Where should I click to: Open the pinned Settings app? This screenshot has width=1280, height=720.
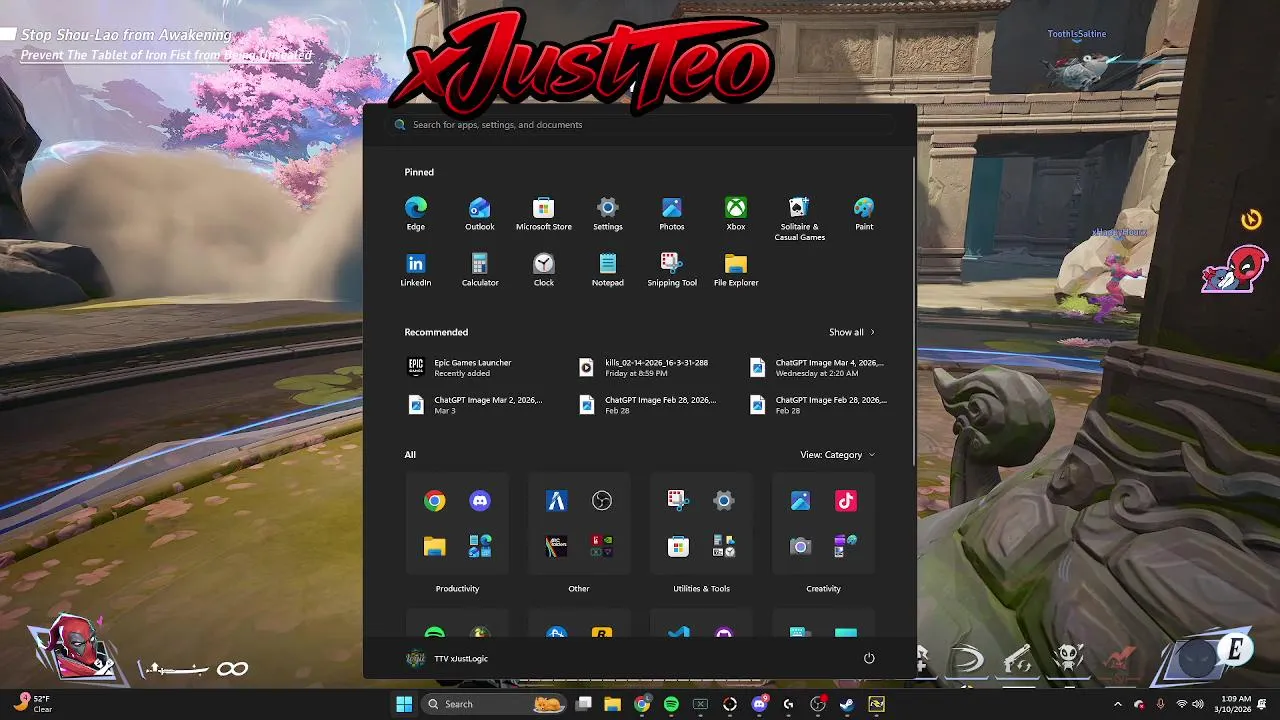pos(607,213)
